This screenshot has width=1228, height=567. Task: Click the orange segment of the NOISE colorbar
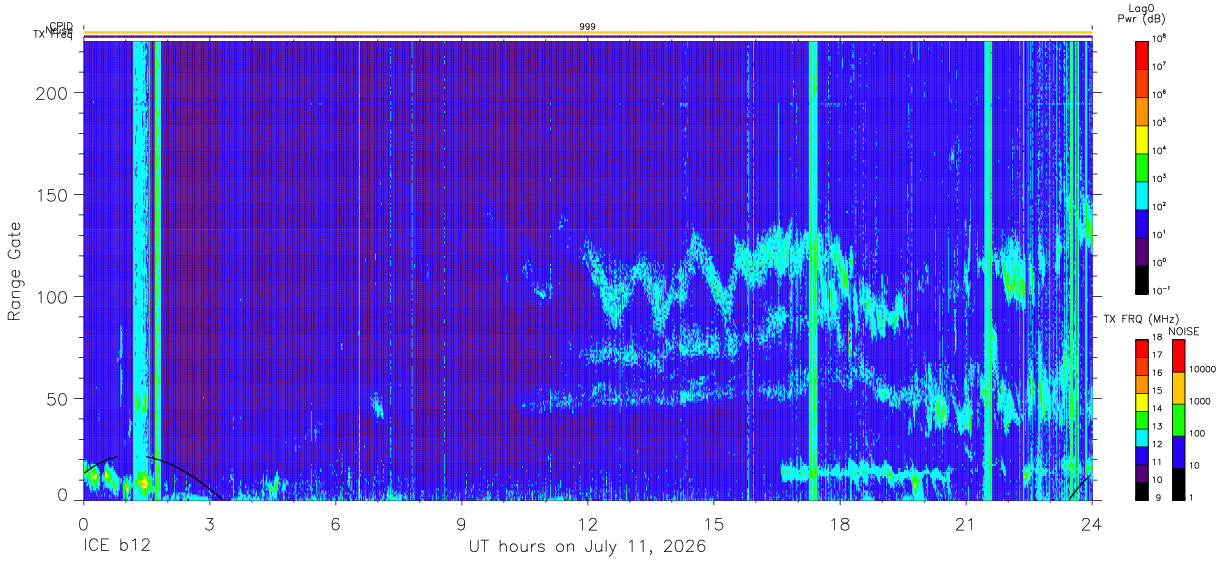(1177, 388)
